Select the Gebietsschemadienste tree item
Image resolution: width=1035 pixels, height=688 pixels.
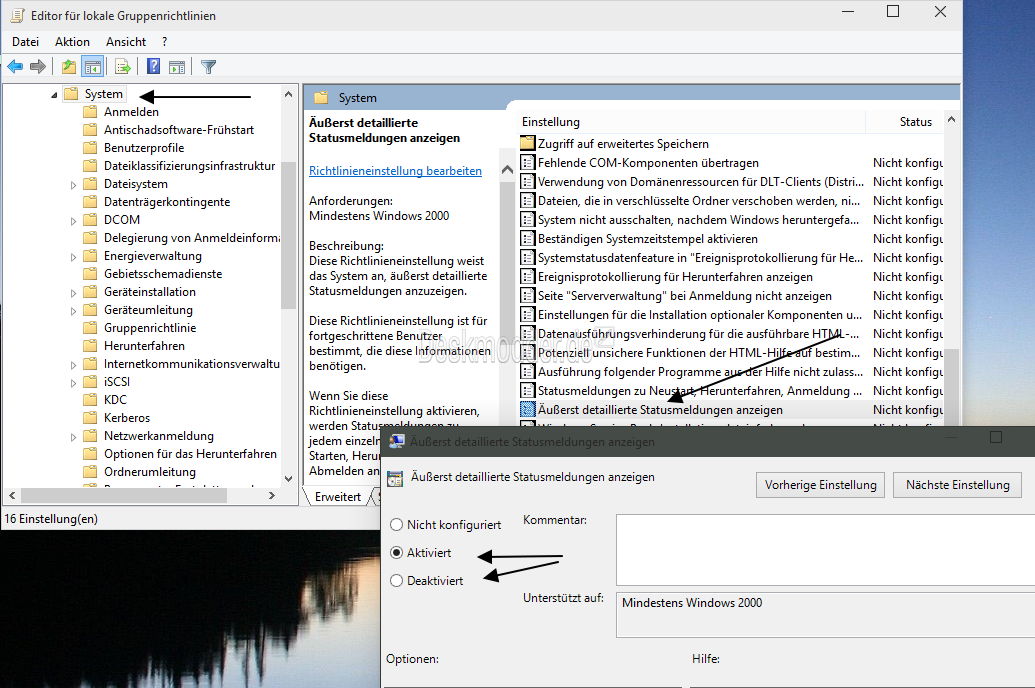pos(162,274)
